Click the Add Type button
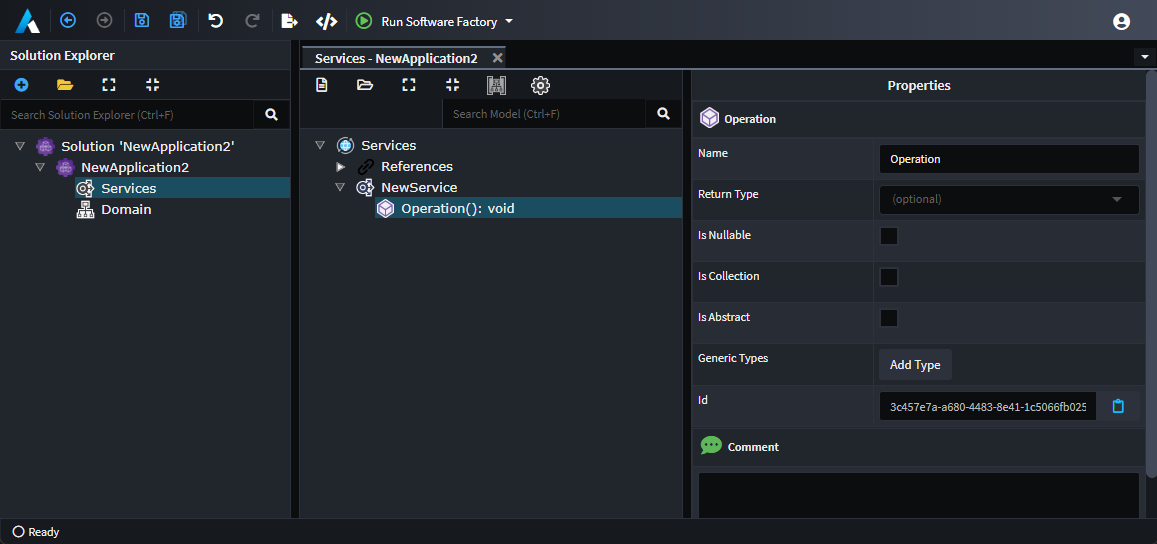This screenshot has height=544, width=1157. [x=915, y=365]
